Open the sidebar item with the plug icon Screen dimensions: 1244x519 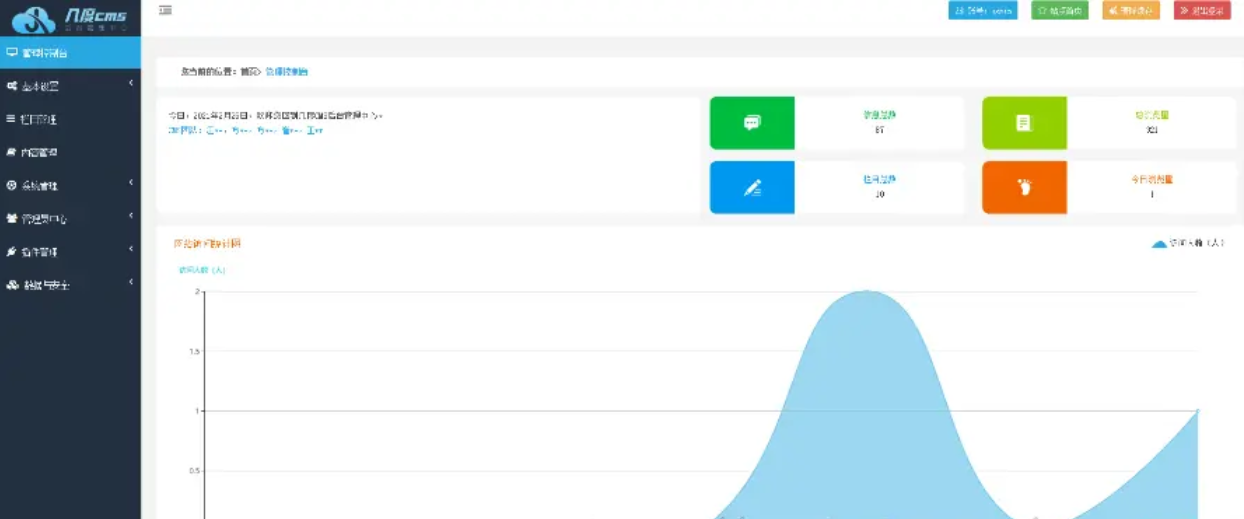click(70, 251)
